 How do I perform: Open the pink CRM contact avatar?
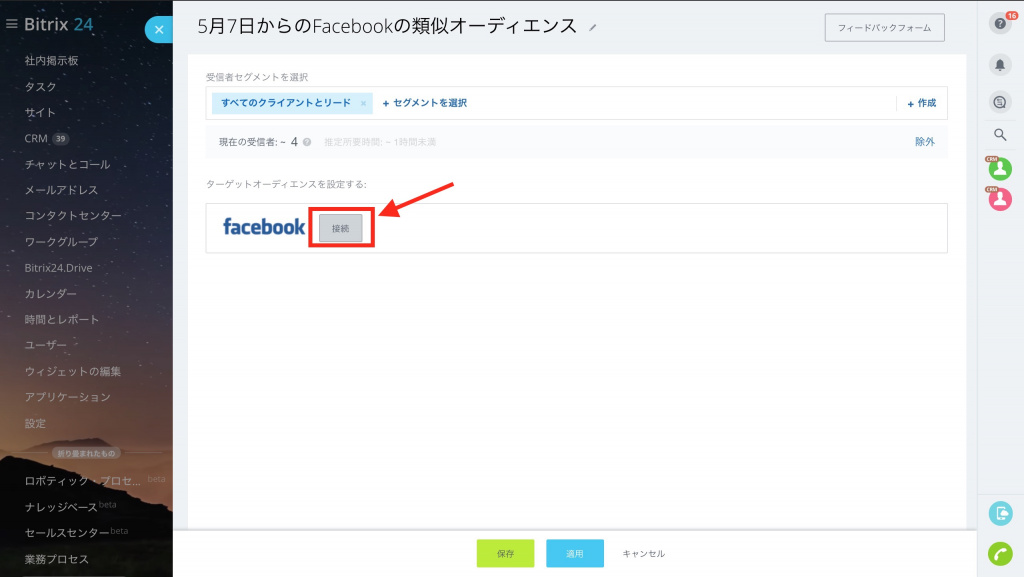1000,198
